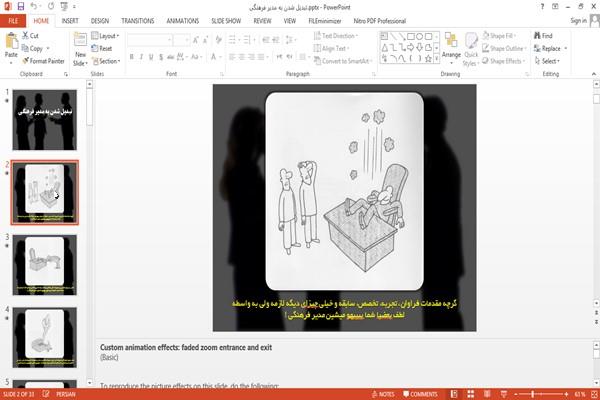Viewport: 600px width, 400px height.
Task: Expand the shapes gallery More arrow
Action: [436, 59]
